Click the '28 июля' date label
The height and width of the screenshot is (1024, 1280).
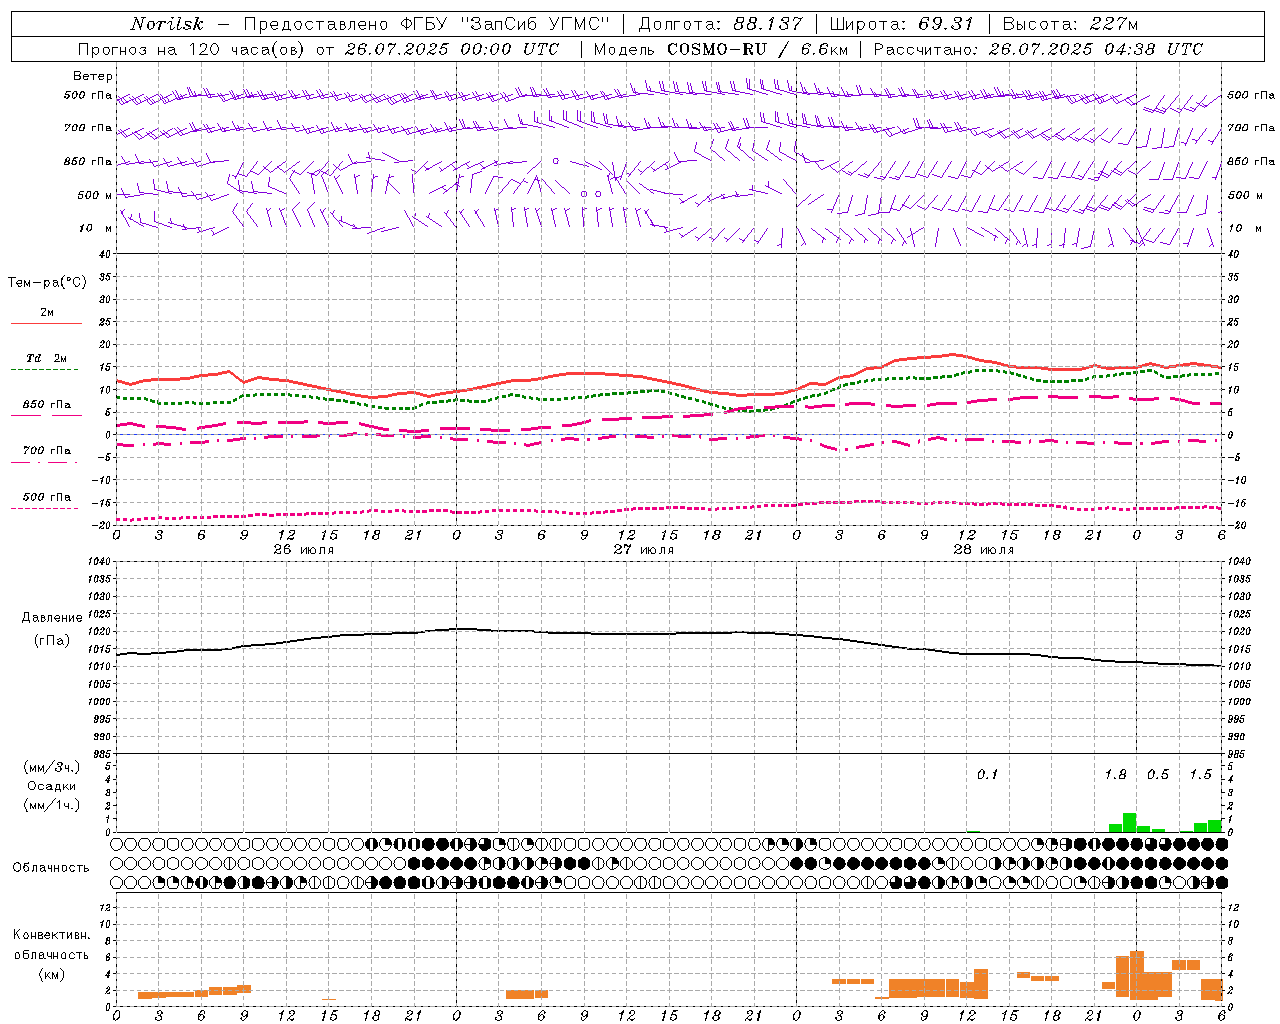(984, 550)
